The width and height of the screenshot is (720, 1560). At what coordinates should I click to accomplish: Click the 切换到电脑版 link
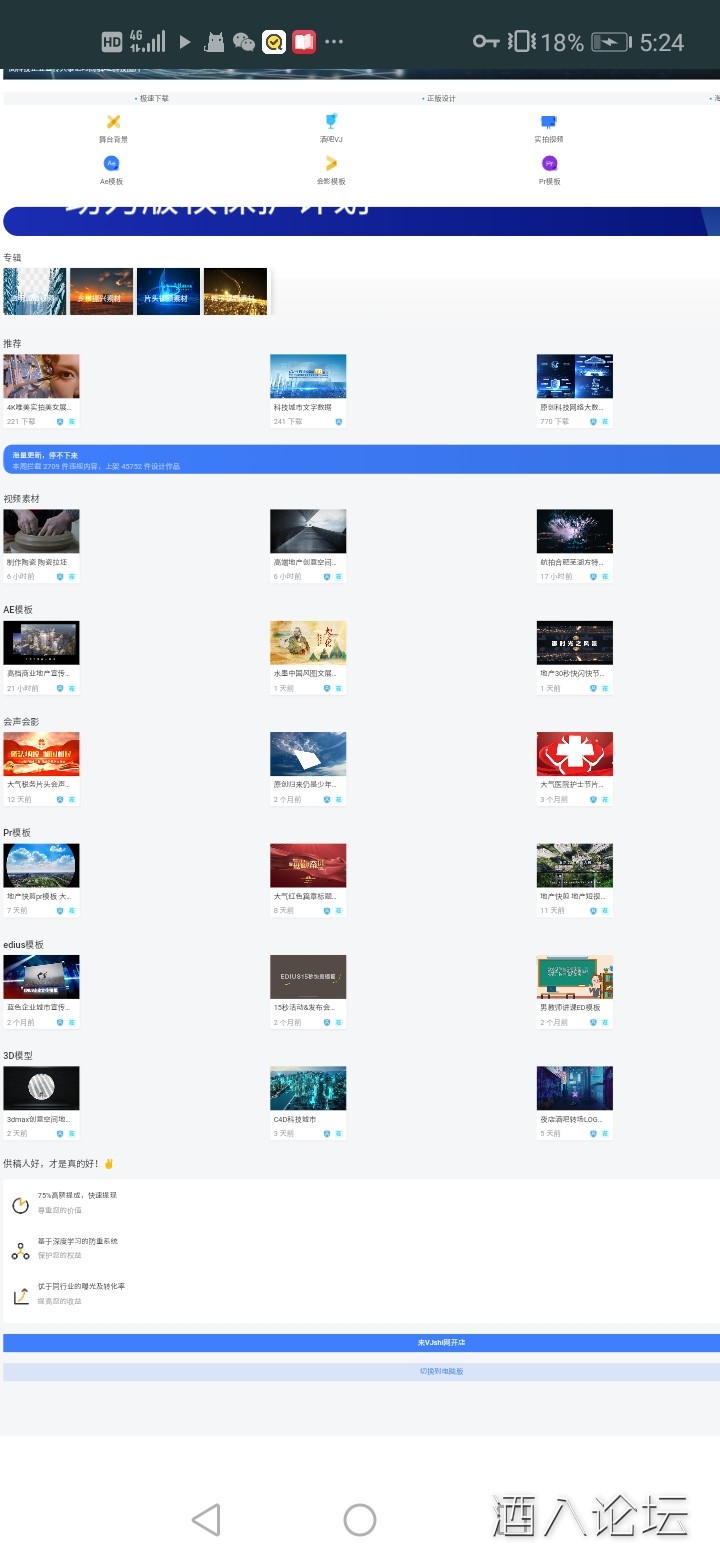click(x=360, y=1371)
